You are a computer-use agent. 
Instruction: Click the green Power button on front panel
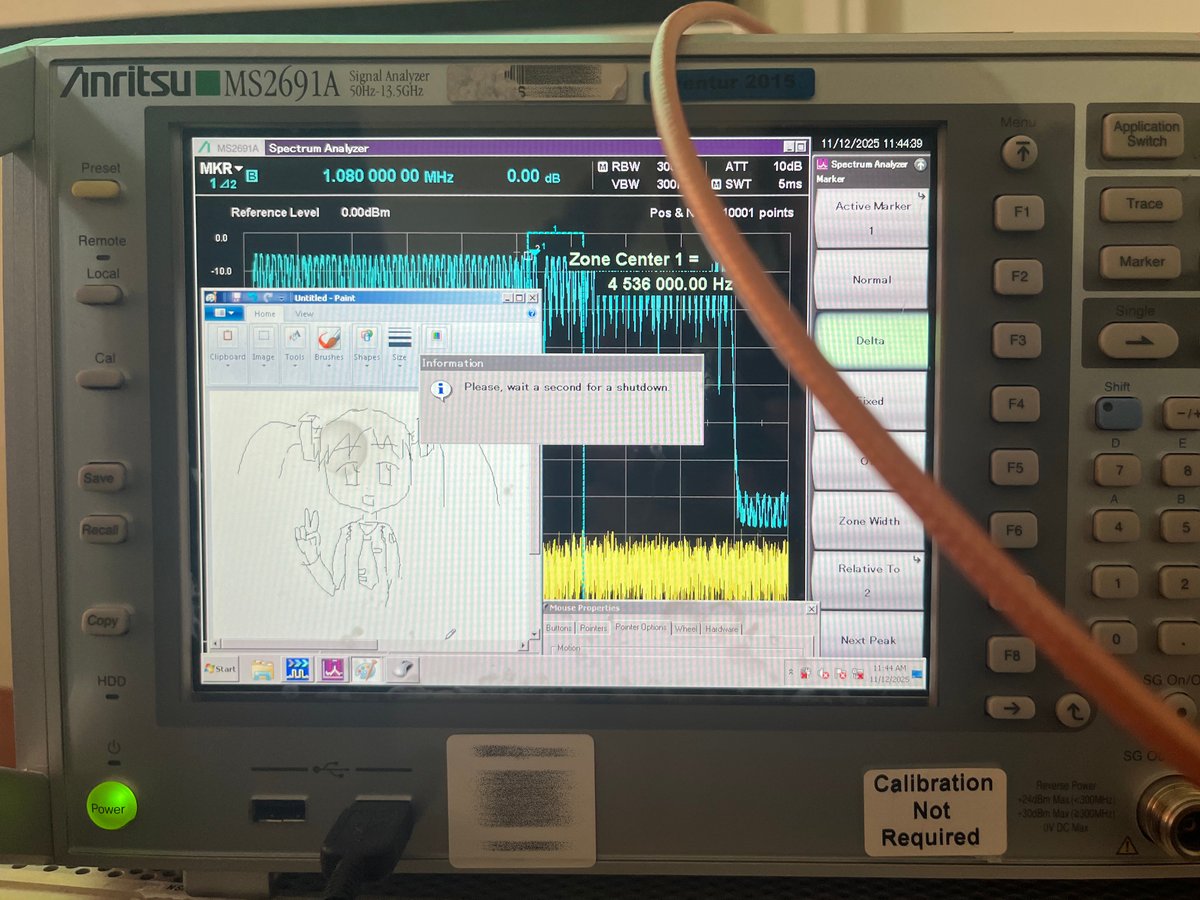pyautogui.click(x=110, y=808)
